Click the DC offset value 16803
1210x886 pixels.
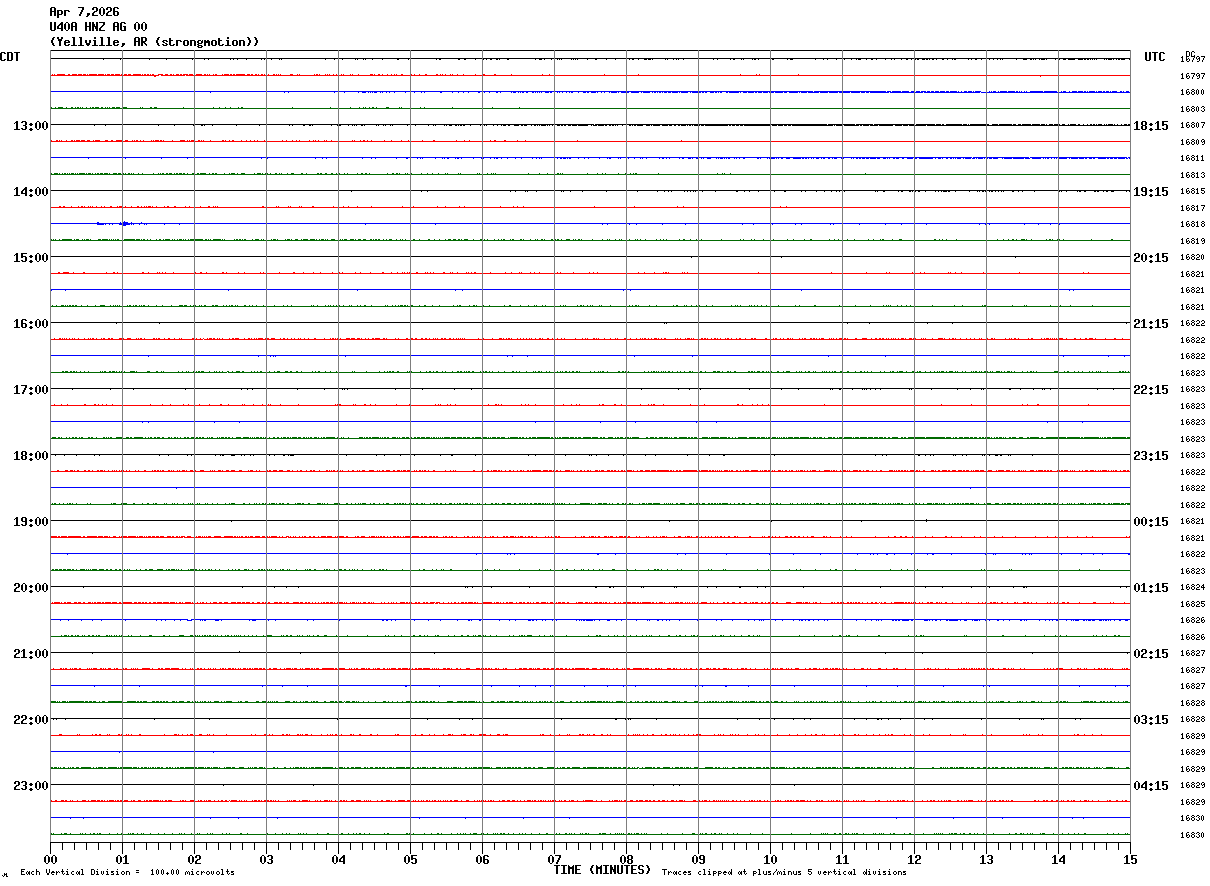coord(1192,109)
